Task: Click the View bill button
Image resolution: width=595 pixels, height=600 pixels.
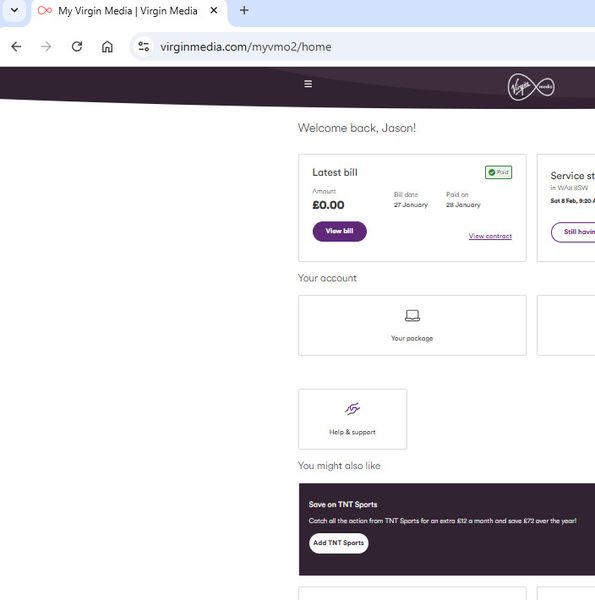Action: (x=339, y=231)
